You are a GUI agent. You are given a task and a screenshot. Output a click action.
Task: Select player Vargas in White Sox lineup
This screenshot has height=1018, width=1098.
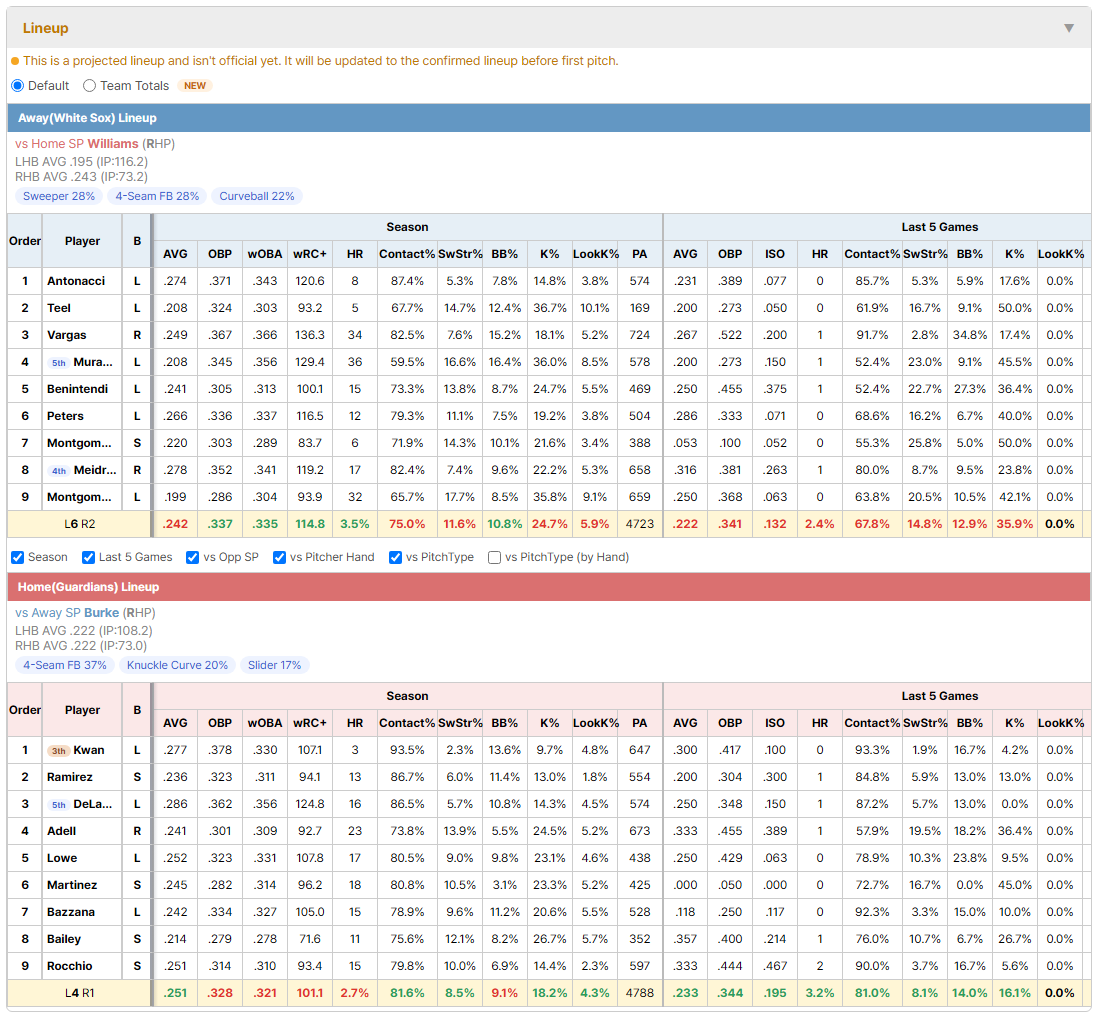pyautogui.click(x=67, y=335)
